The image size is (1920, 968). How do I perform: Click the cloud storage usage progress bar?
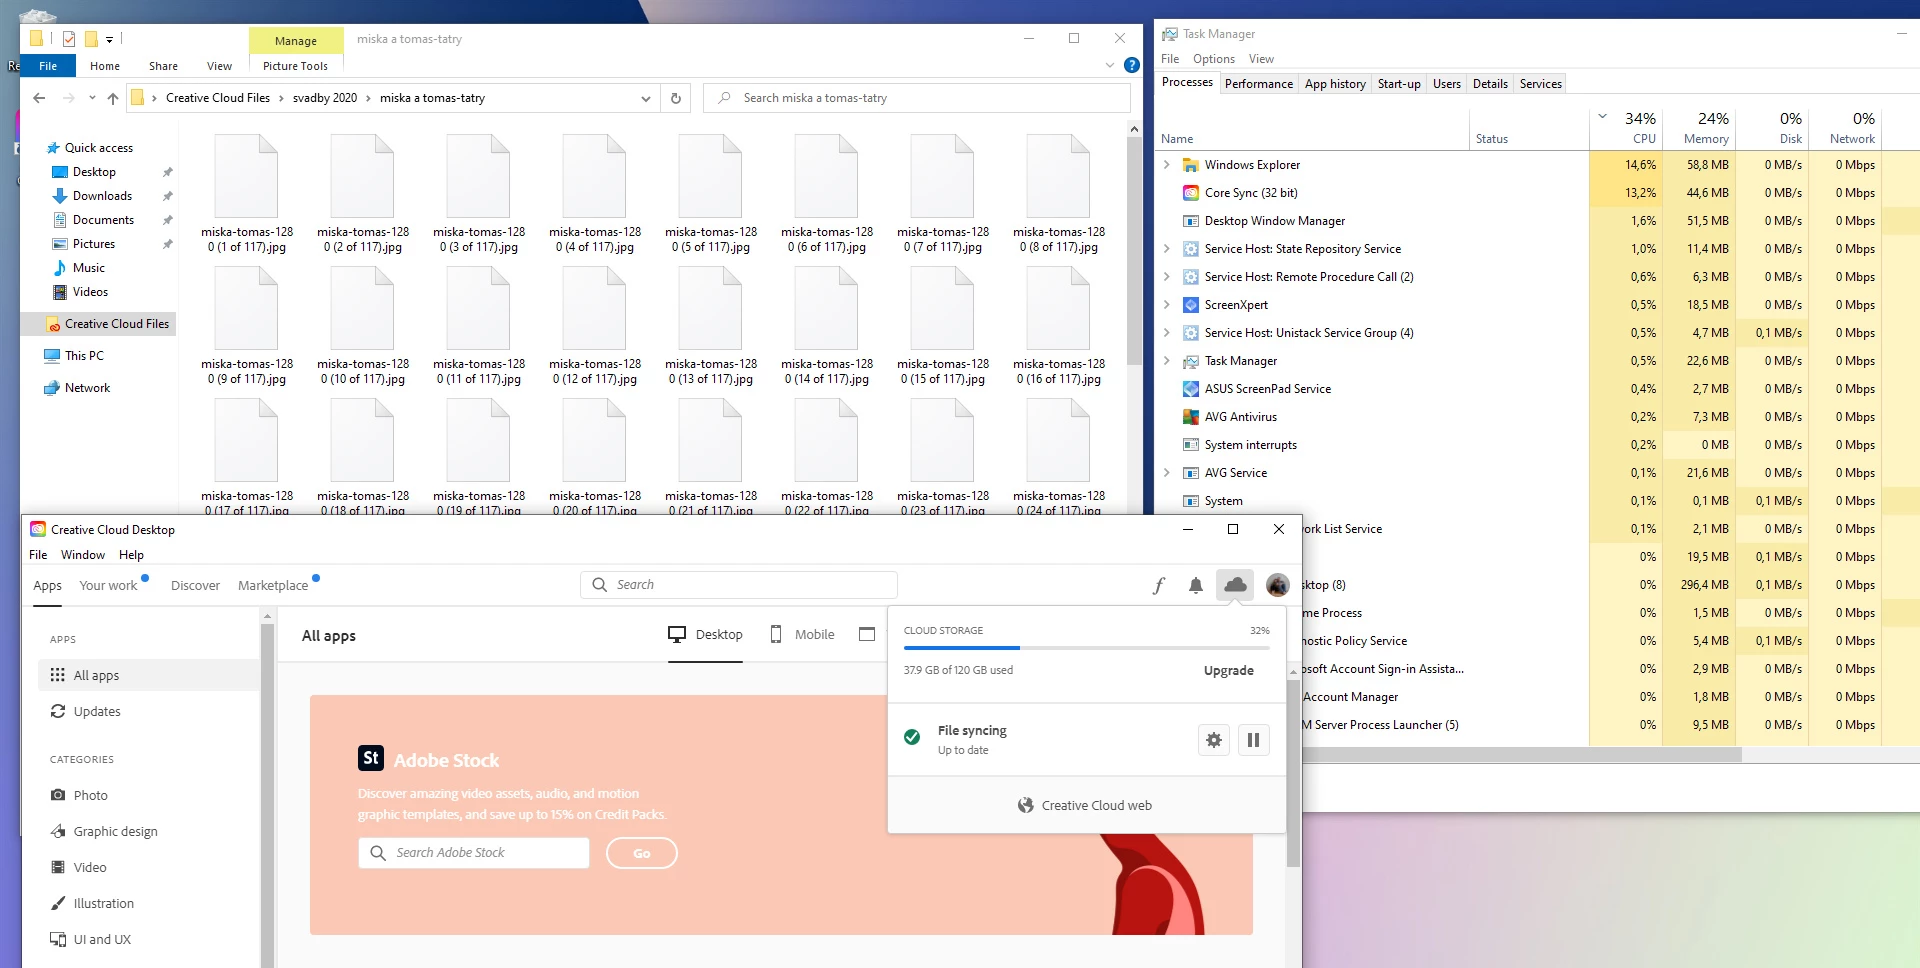(x=1087, y=648)
